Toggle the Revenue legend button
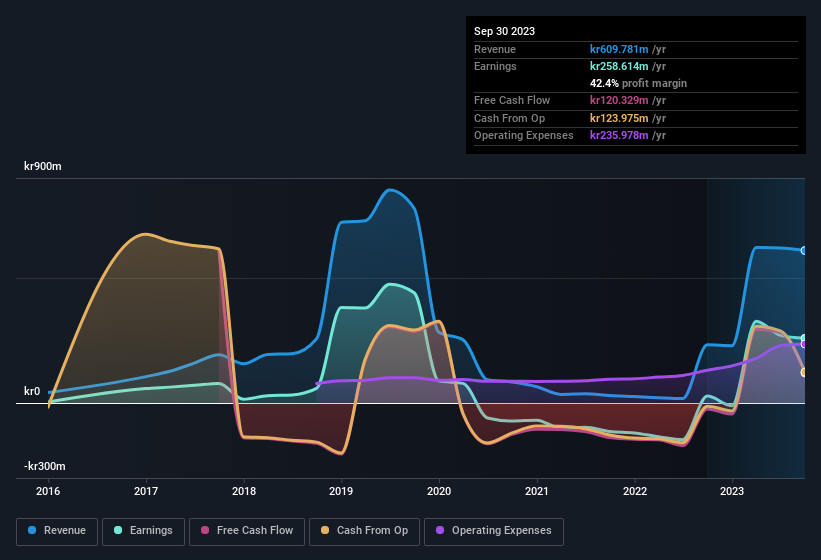The height and width of the screenshot is (560, 821). pyautogui.click(x=57, y=531)
